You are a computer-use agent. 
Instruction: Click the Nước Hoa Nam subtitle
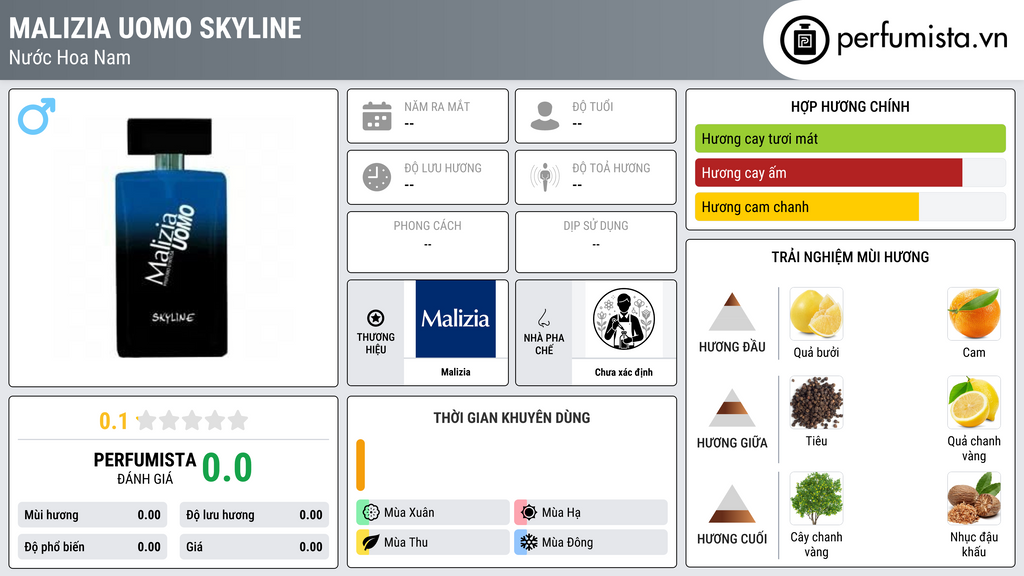click(69, 57)
